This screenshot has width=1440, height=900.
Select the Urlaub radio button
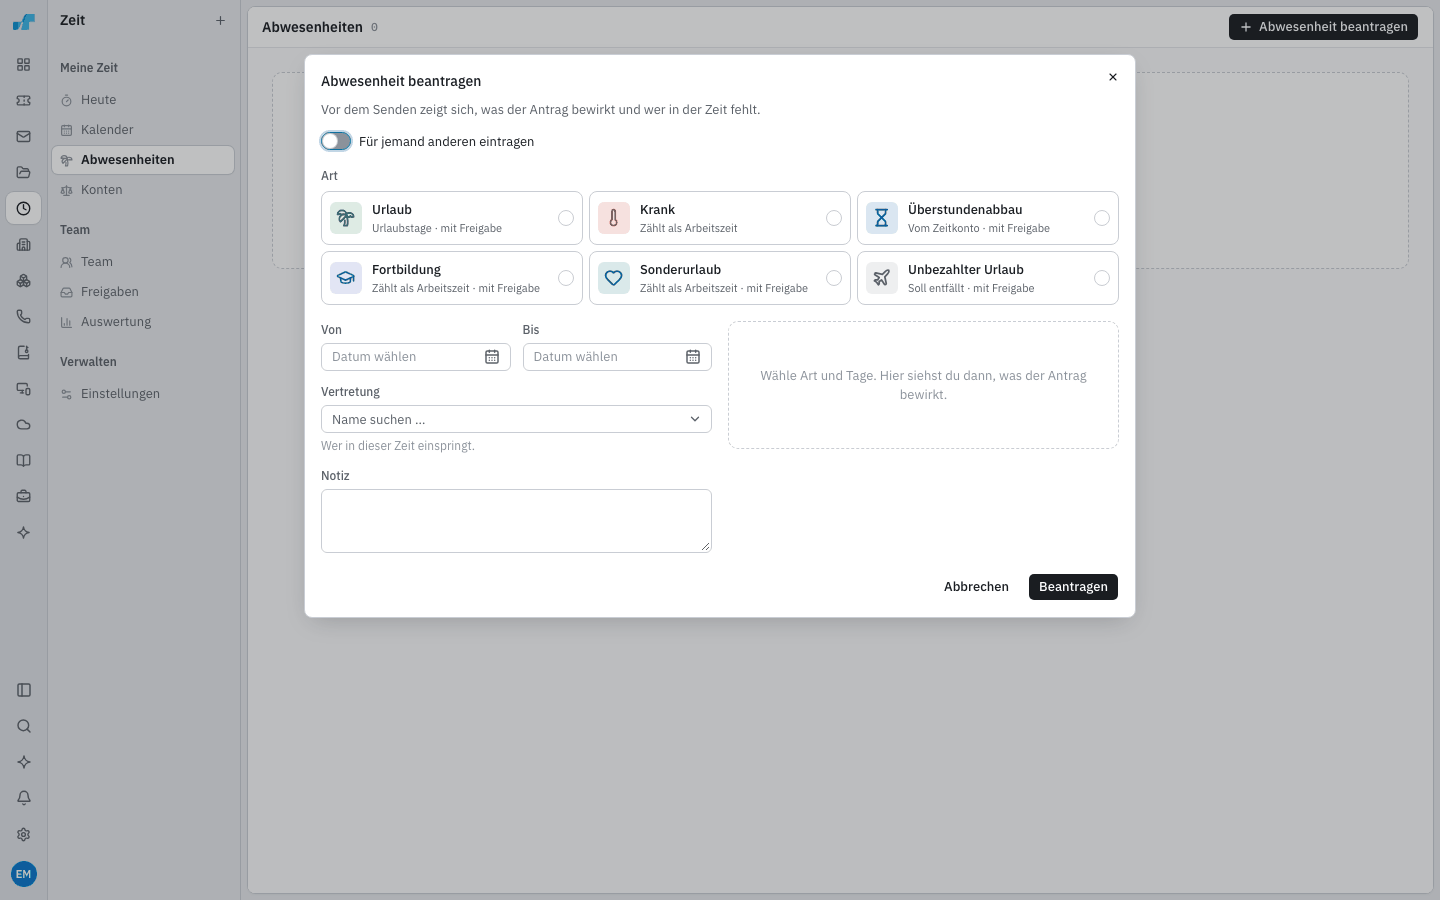click(x=566, y=218)
